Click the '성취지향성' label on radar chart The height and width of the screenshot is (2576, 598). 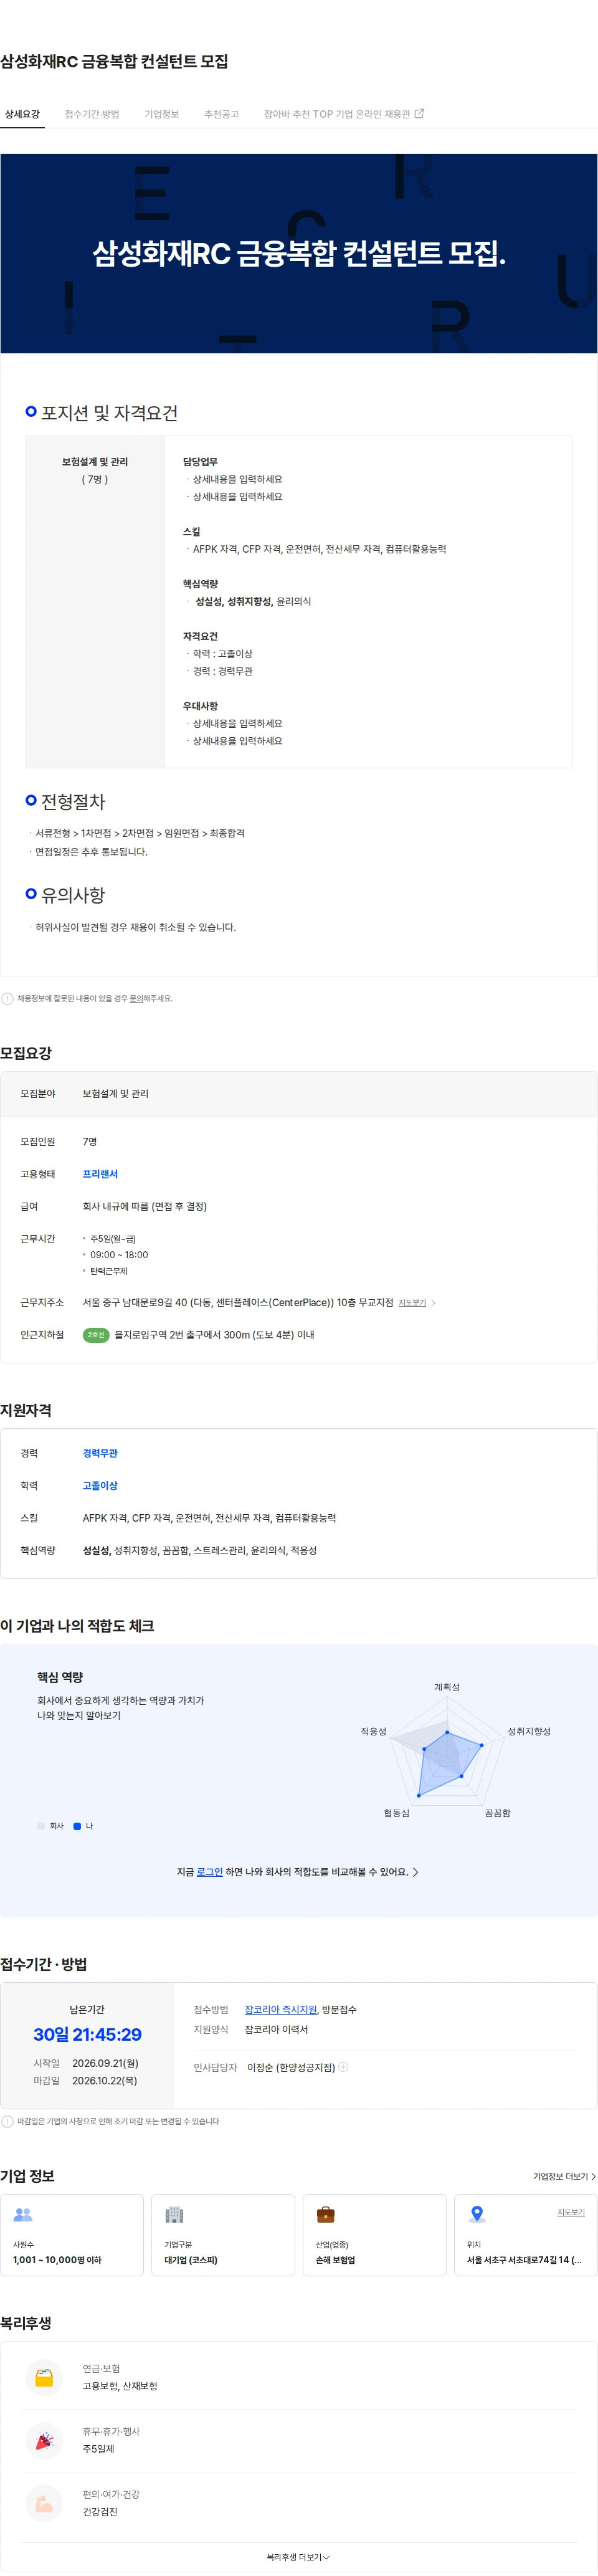529,1731
